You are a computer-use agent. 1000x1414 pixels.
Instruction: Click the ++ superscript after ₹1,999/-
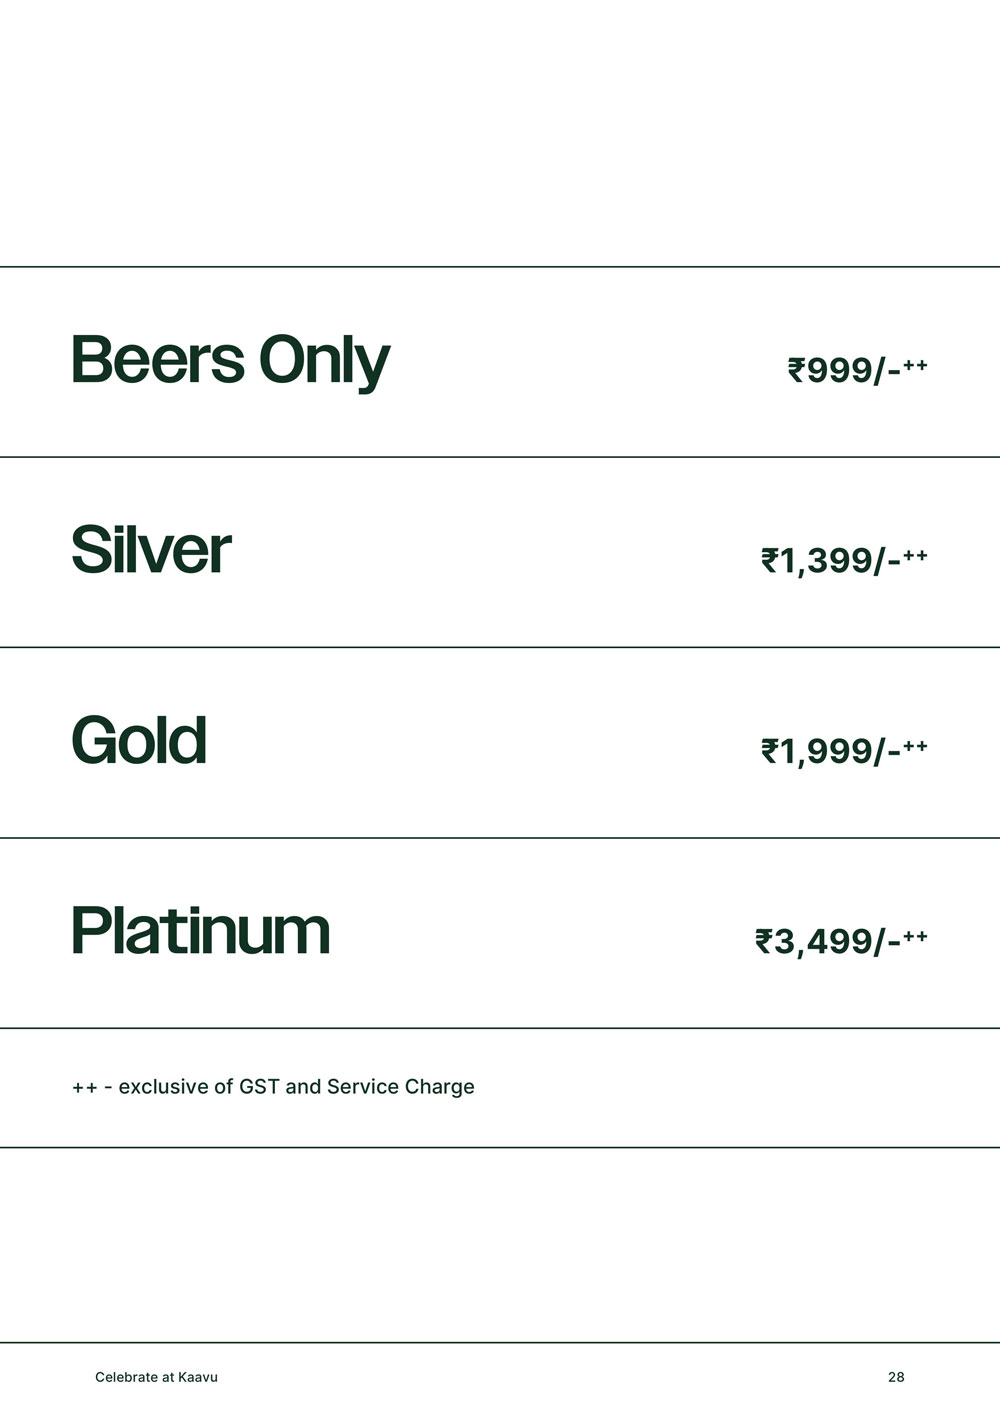(x=915, y=745)
